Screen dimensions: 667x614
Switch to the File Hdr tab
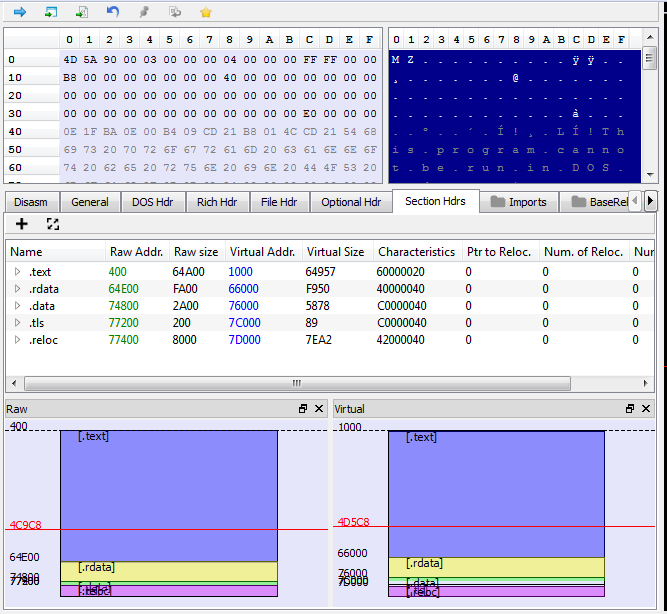(279, 202)
